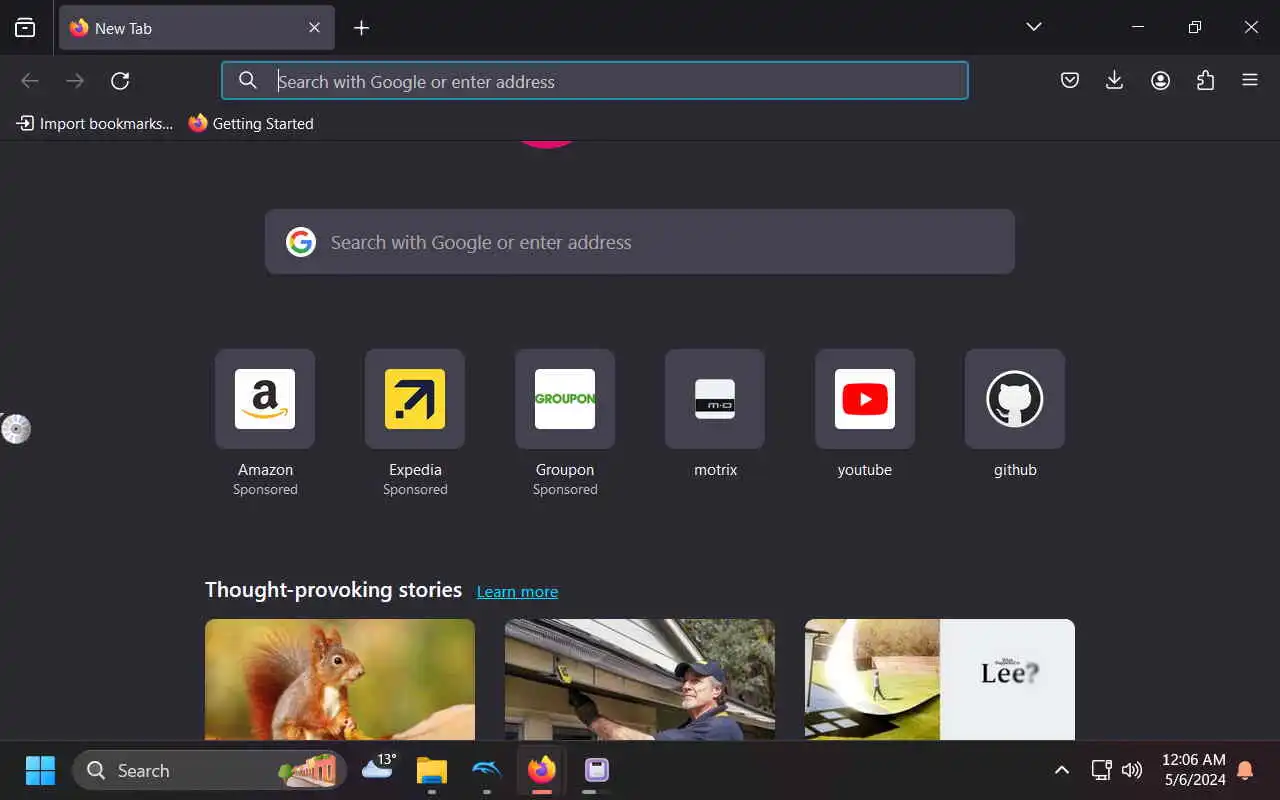Expand the list all tabs chevron
The height and width of the screenshot is (800, 1280).
[x=1034, y=27]
